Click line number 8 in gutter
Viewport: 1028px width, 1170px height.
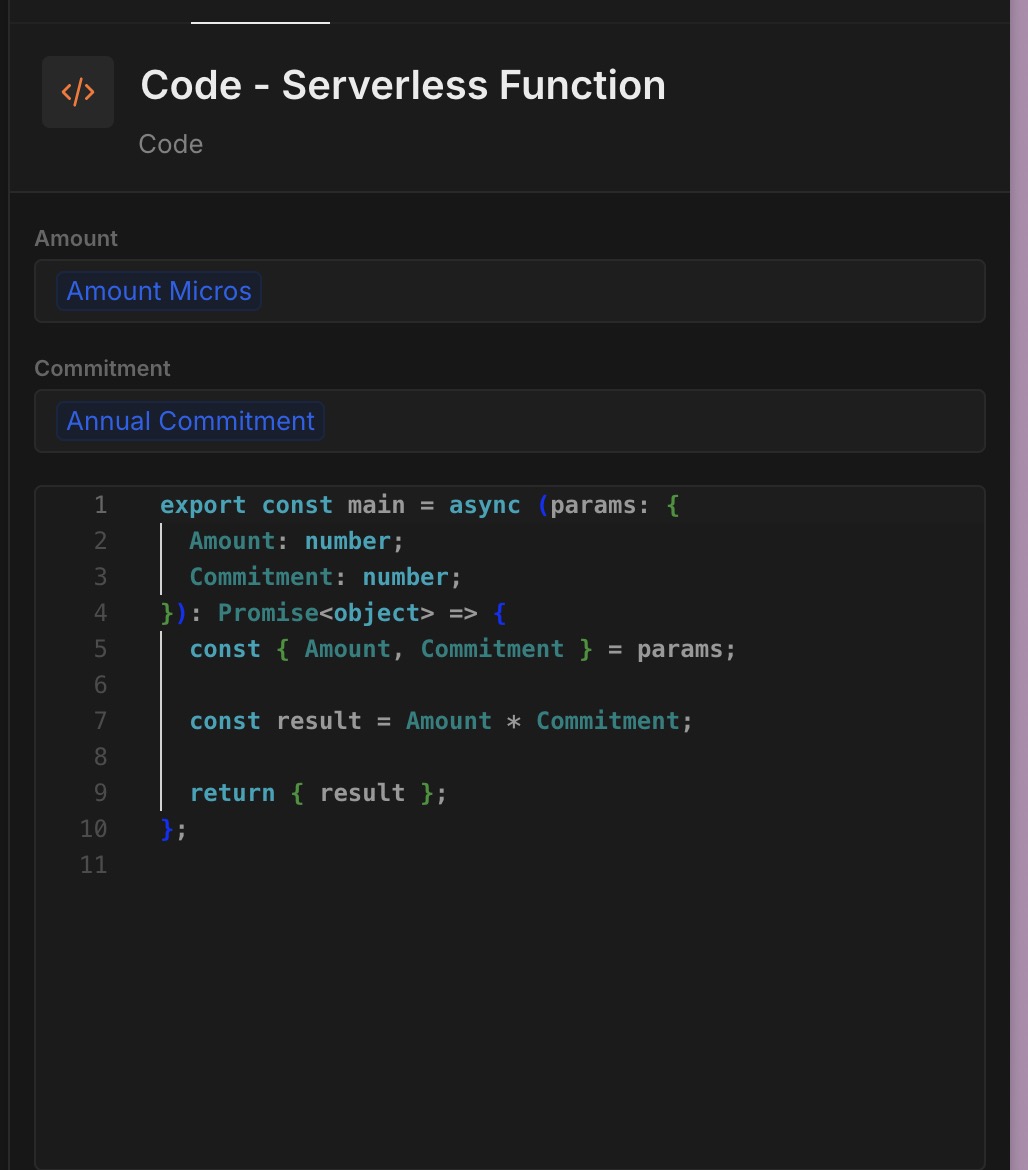pos(100,757)
